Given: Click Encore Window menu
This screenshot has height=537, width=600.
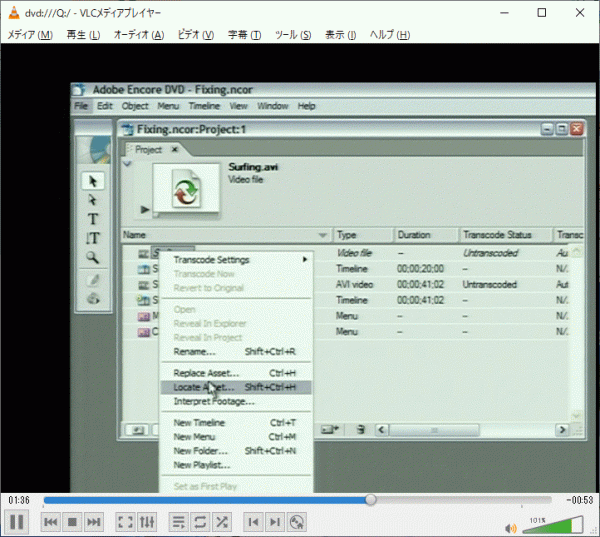Looking at the screenshot, I should [x=272, y=106].
